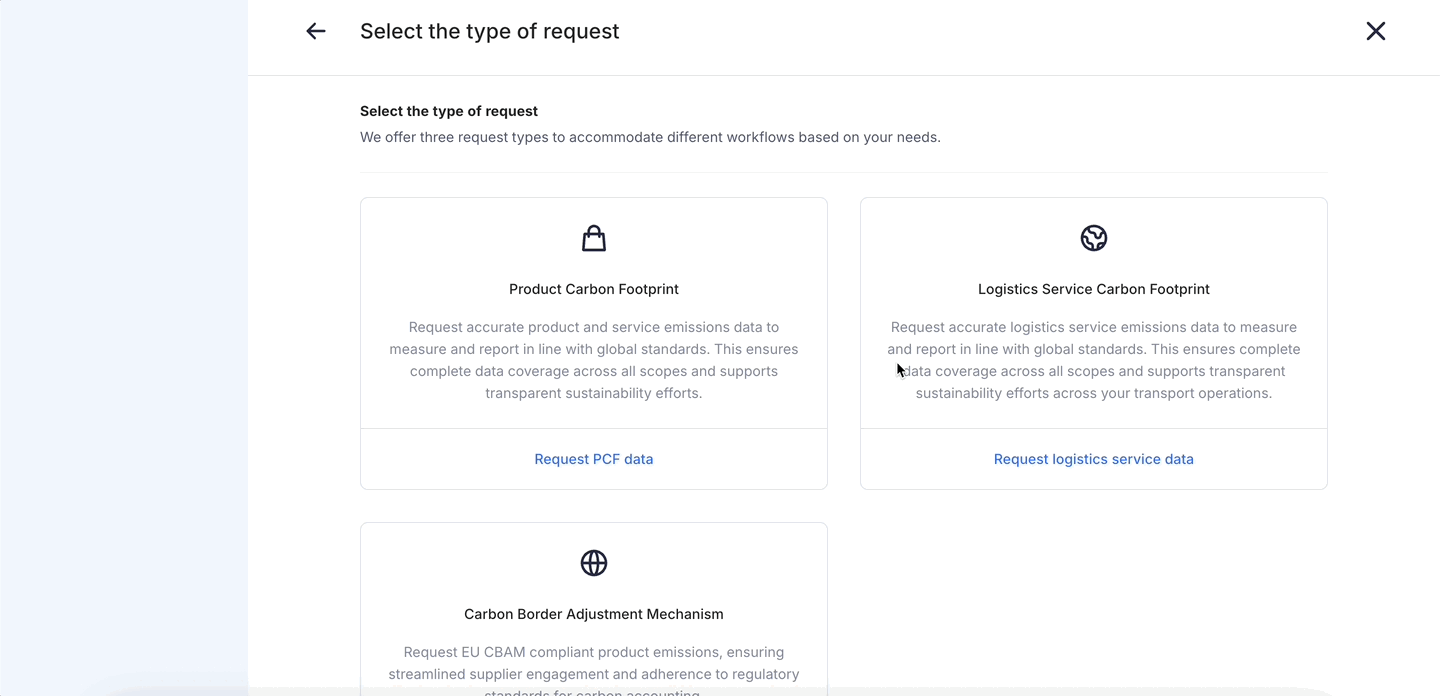
Task: Click the Logistics Service Carbon Footprint icon
Action: click(1094, 238)
